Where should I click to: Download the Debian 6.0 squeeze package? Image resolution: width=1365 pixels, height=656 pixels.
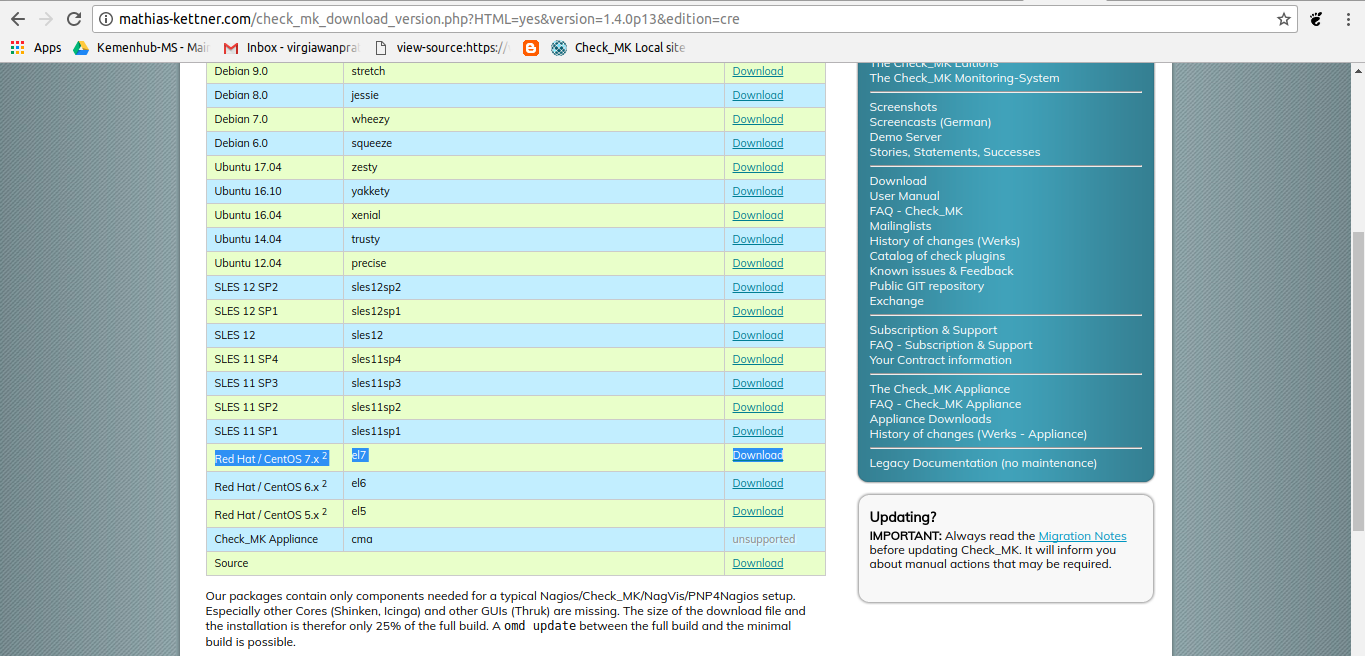(x=757, y=143)
